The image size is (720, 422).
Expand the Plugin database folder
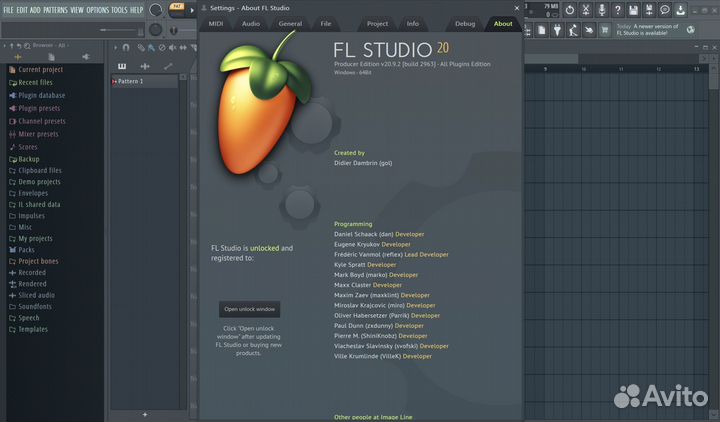[37, 96]
